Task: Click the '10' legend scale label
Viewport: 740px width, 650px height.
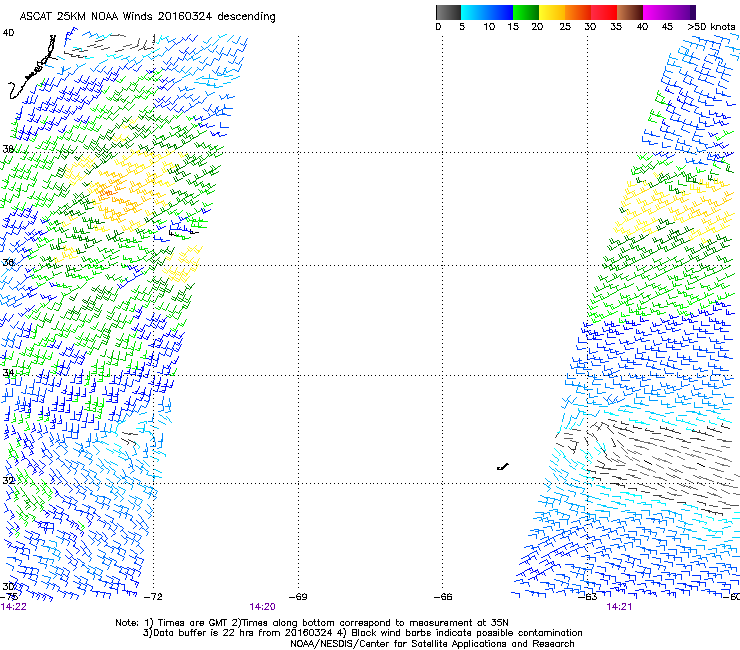Action: point(489,27)
